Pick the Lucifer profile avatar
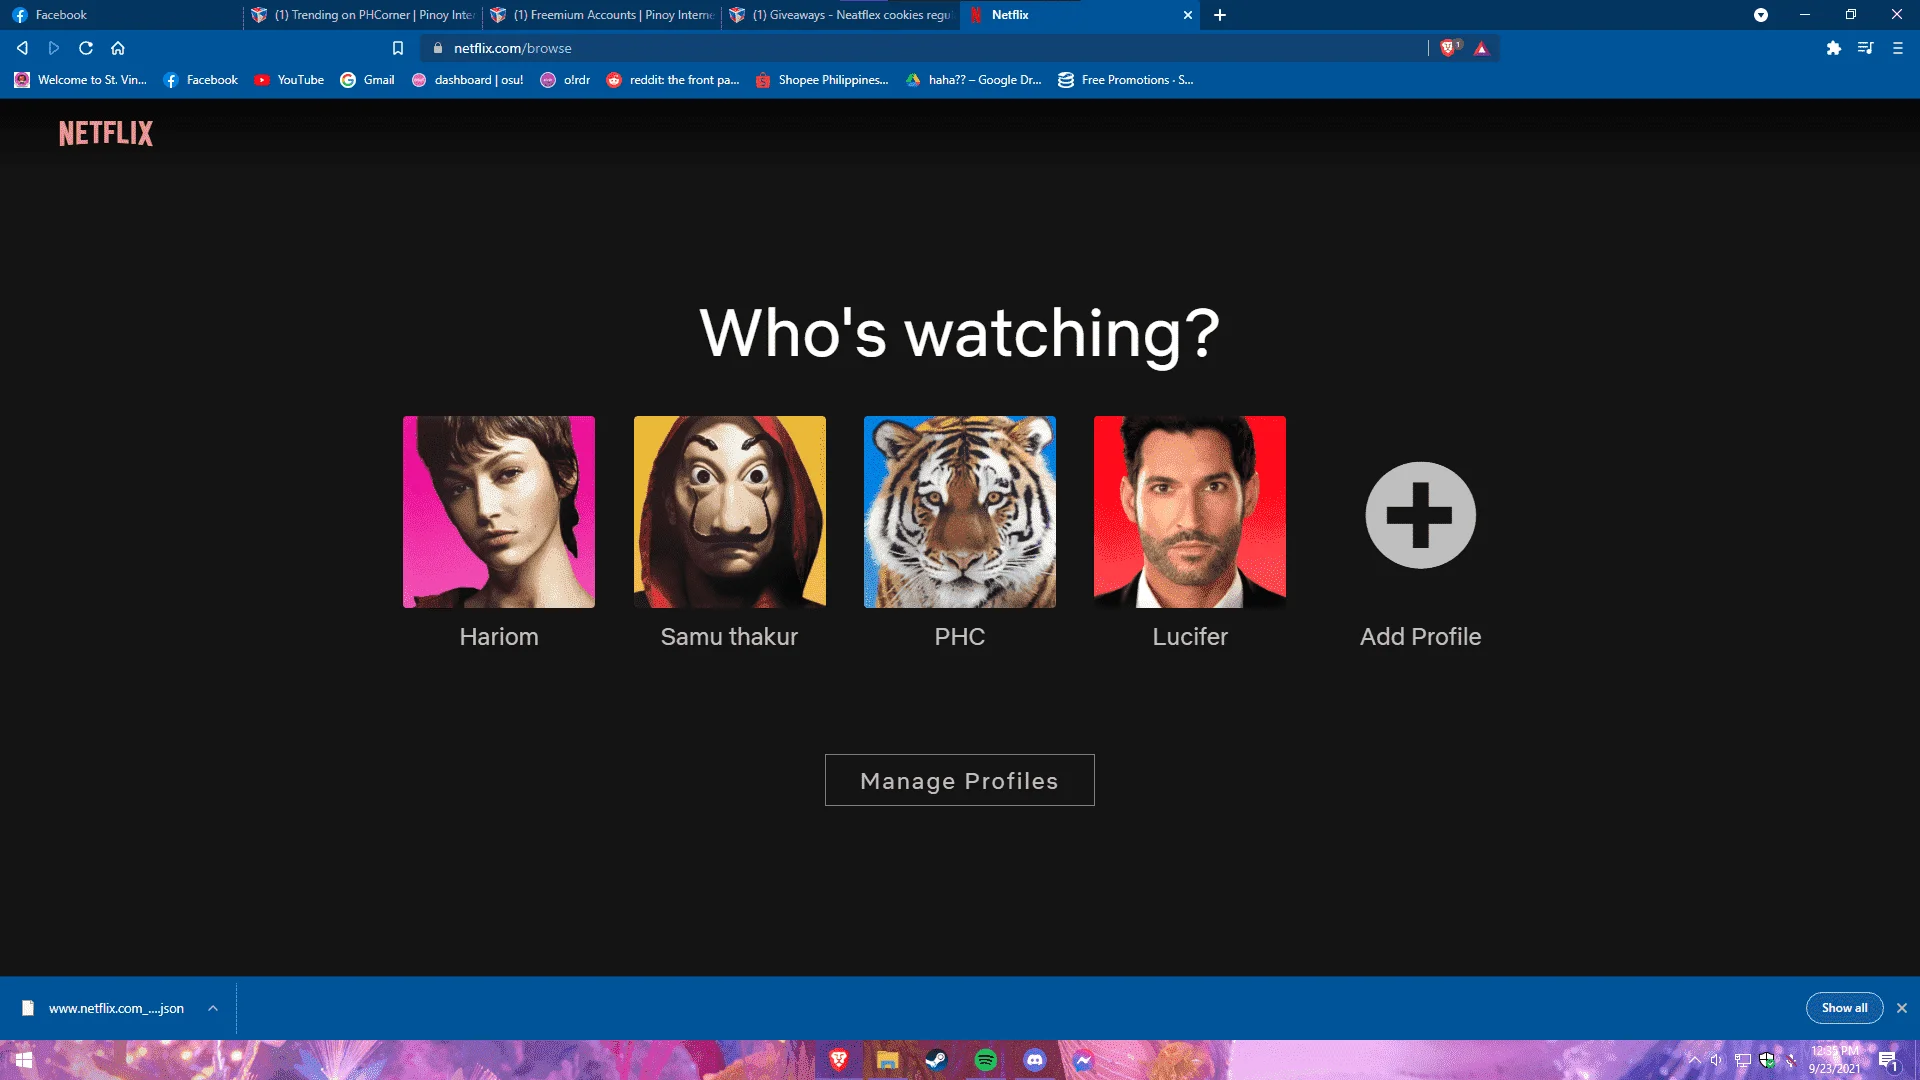1920x1080 pixels. coord(1190,512)
